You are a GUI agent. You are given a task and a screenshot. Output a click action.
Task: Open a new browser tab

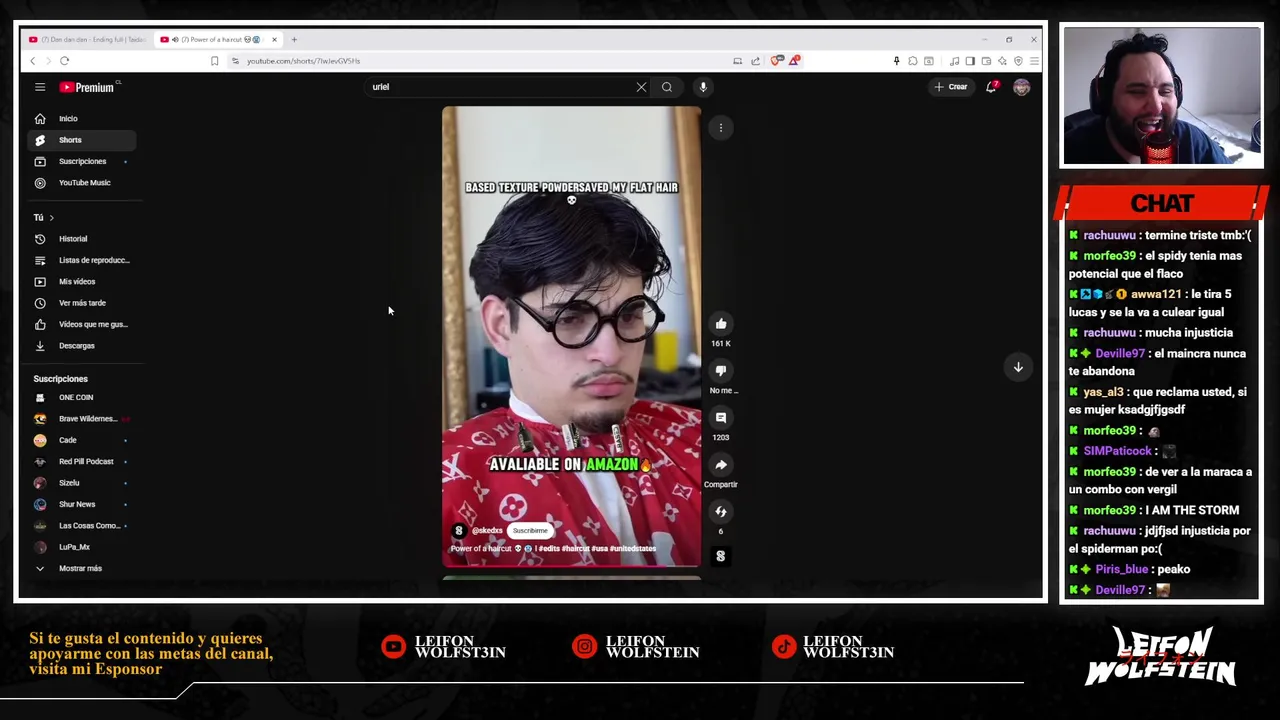(x=294, y=40)
